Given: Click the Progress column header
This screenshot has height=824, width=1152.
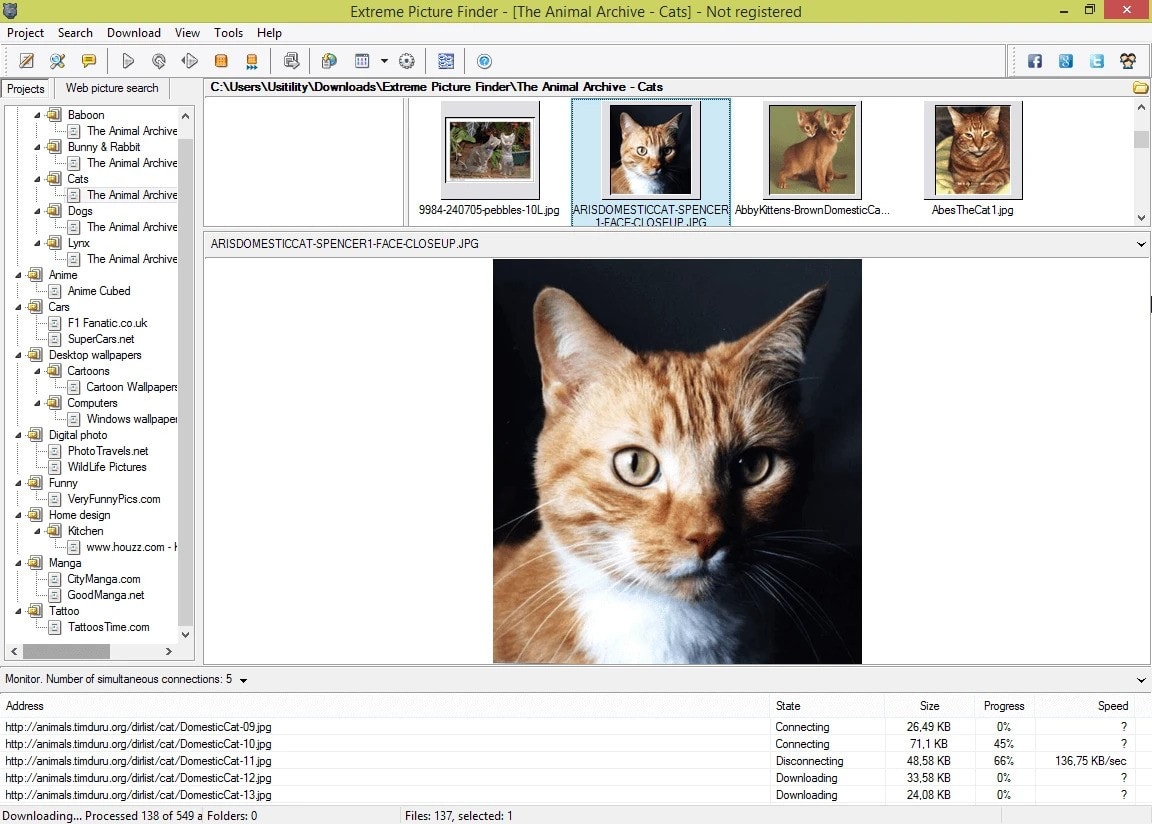Looking at the screenshot, I should tap(1003, 705).
